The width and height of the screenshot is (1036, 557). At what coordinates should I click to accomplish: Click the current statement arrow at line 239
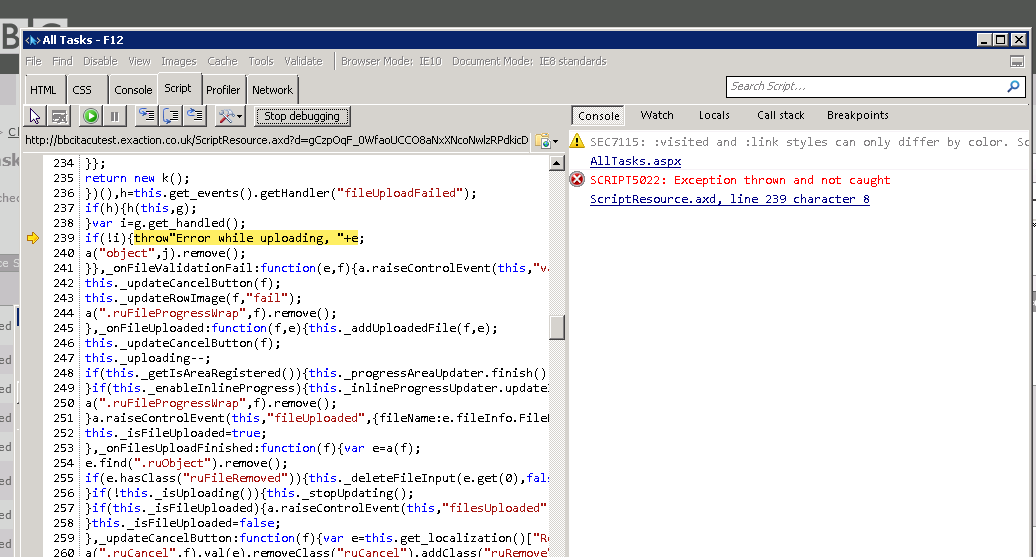(33, 238)
